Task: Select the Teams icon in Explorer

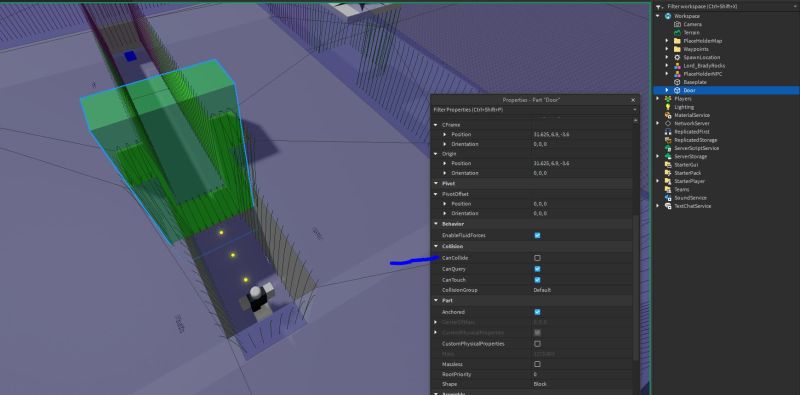Action: [668, 189]
